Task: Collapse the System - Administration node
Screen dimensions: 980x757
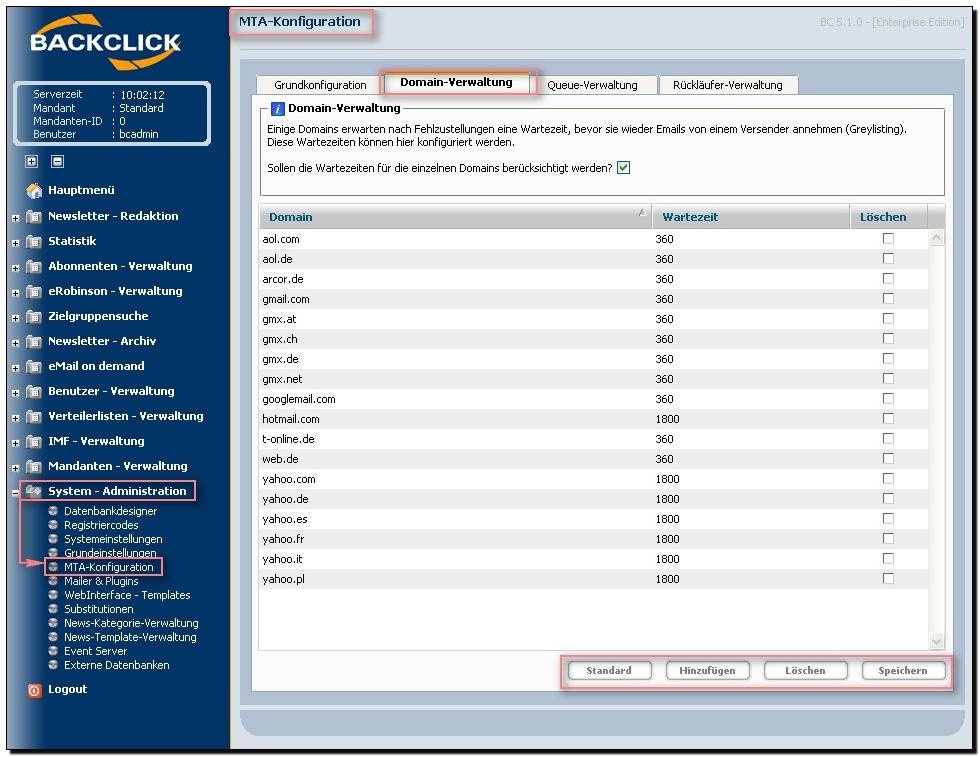Action: click(x=15, y=492)
